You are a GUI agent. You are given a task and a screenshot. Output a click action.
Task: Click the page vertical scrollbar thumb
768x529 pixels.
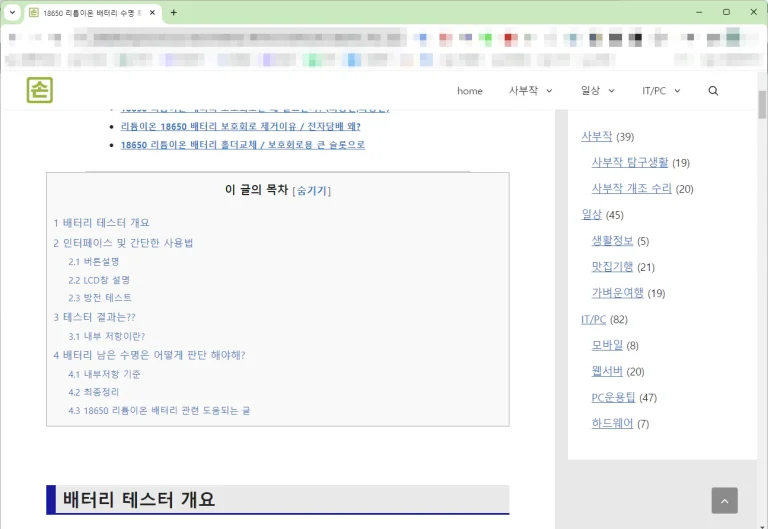762,104
